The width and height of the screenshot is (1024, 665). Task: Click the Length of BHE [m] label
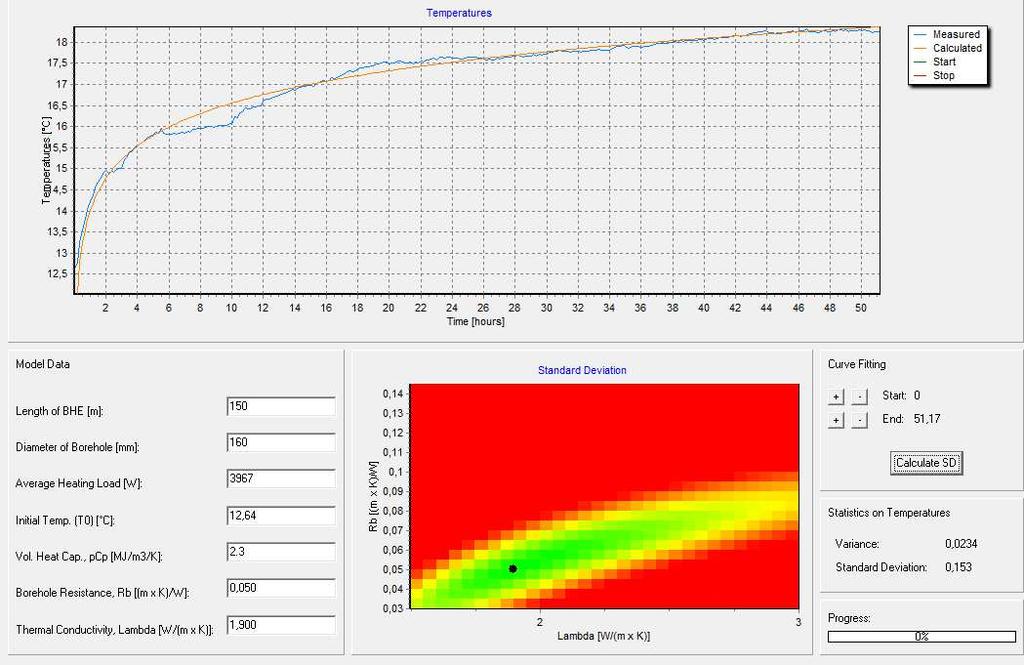point(59,411)
